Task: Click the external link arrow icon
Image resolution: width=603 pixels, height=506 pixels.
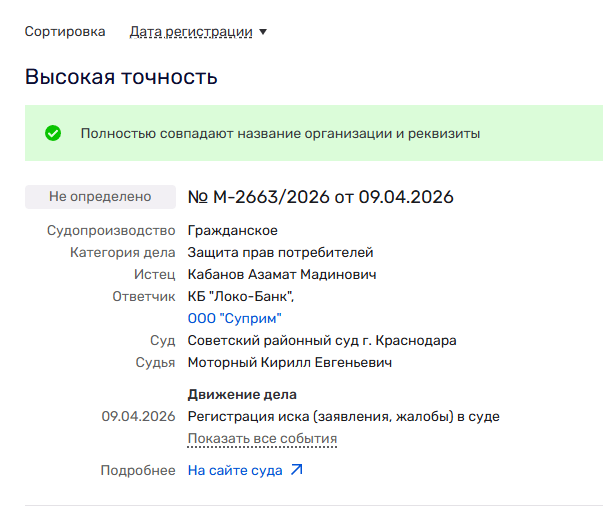Action: pos(297,469)
